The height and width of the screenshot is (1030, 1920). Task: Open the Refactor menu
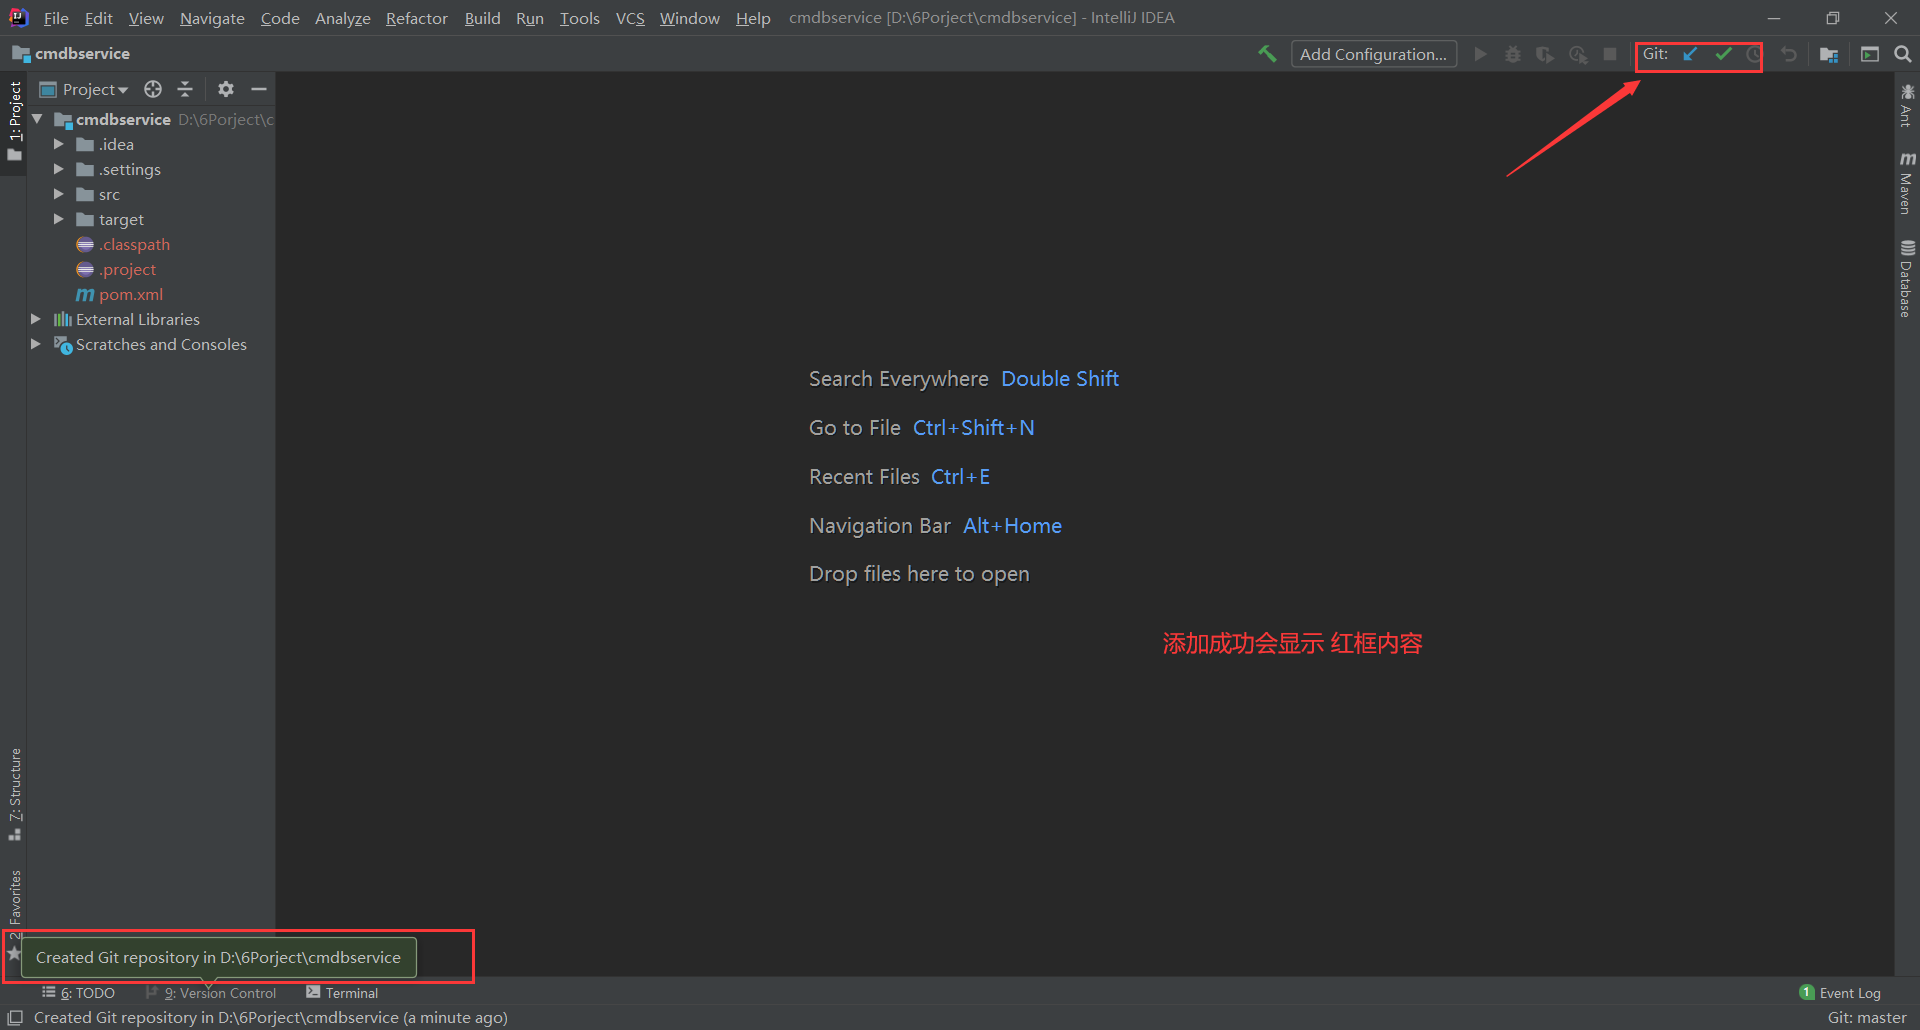coord(416,17)
